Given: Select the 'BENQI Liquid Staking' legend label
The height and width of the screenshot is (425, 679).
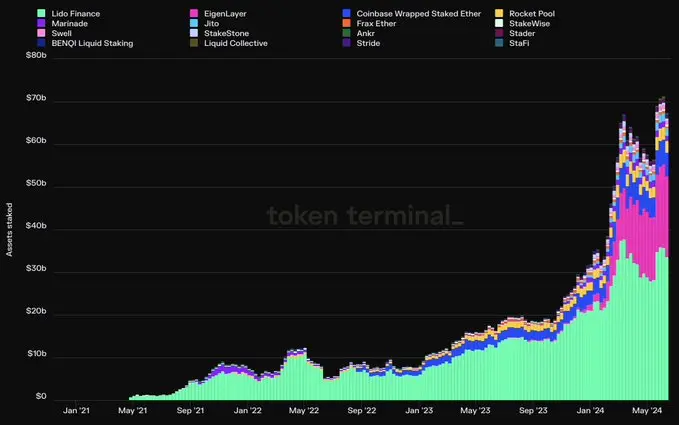Looking at the screenshot, I should pos(92,43).
